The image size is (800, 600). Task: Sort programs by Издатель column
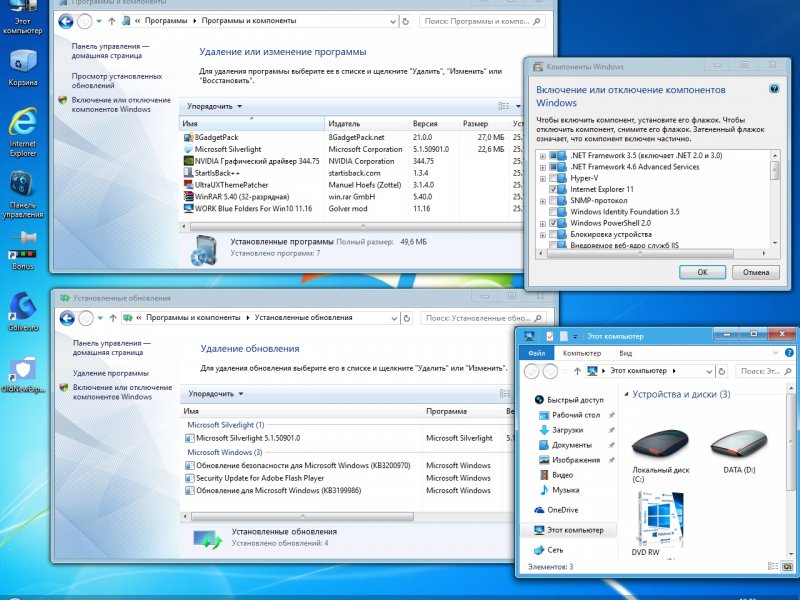366,123
